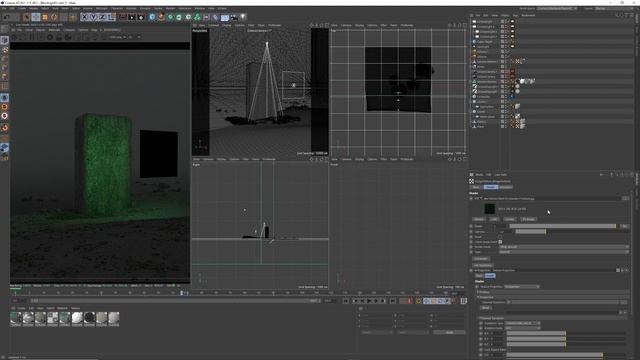This screenshot has width=640, height=360.
Task: Click the texture file path field
Action: click(x=552, y=198)
